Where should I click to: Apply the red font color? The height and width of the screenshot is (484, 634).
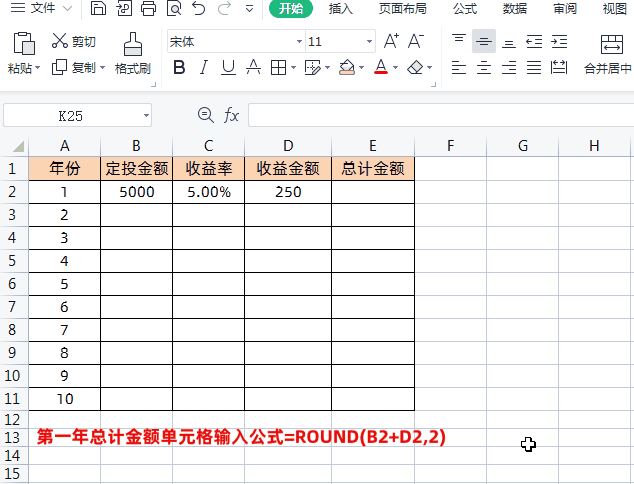381,67
